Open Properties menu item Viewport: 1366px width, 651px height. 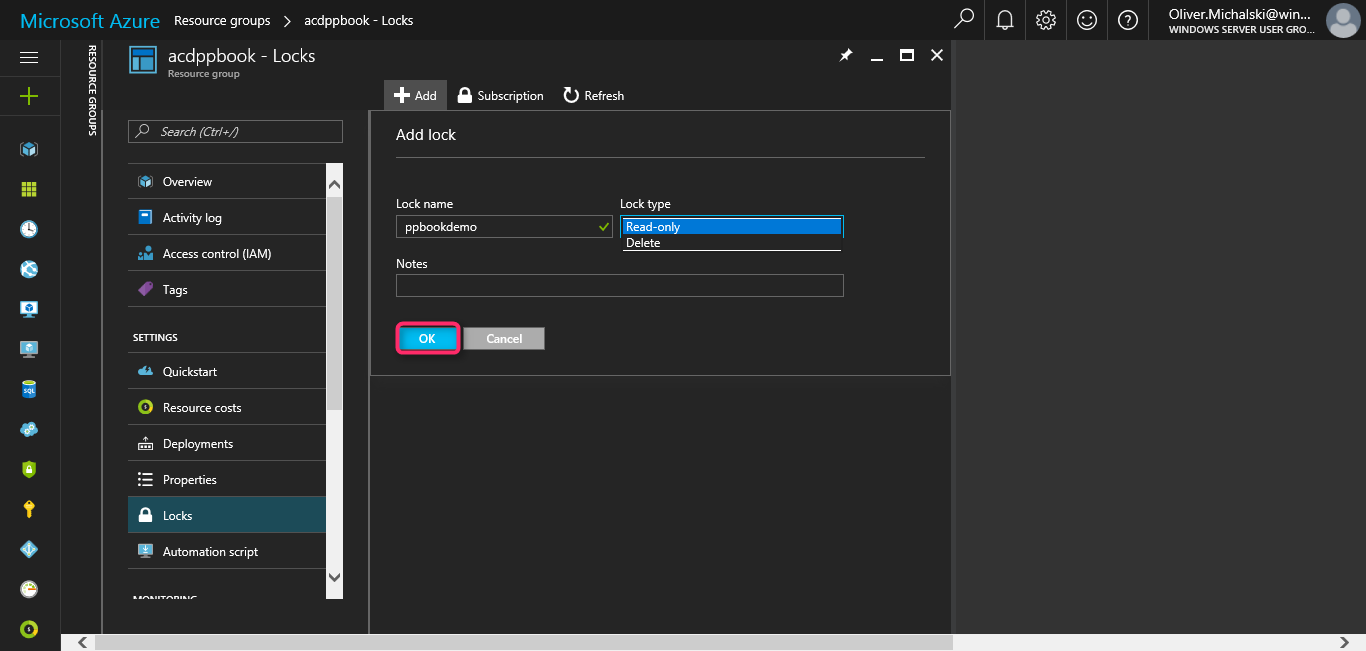(227, 480)
